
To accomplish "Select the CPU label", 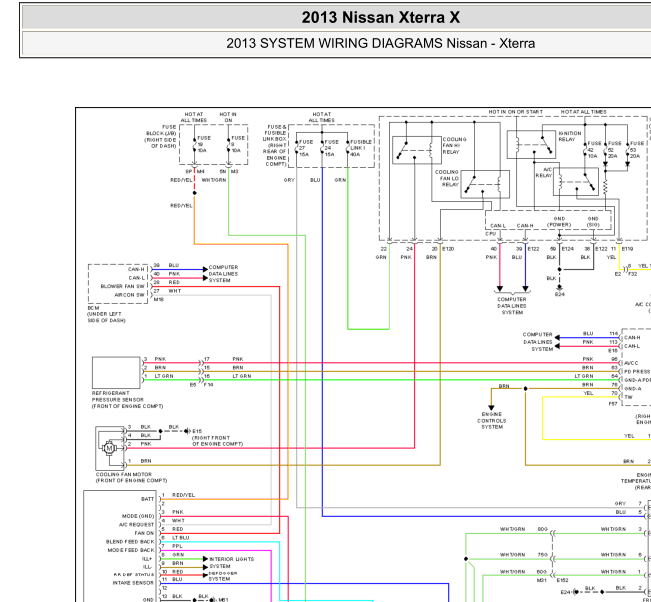I will (491, 234).
